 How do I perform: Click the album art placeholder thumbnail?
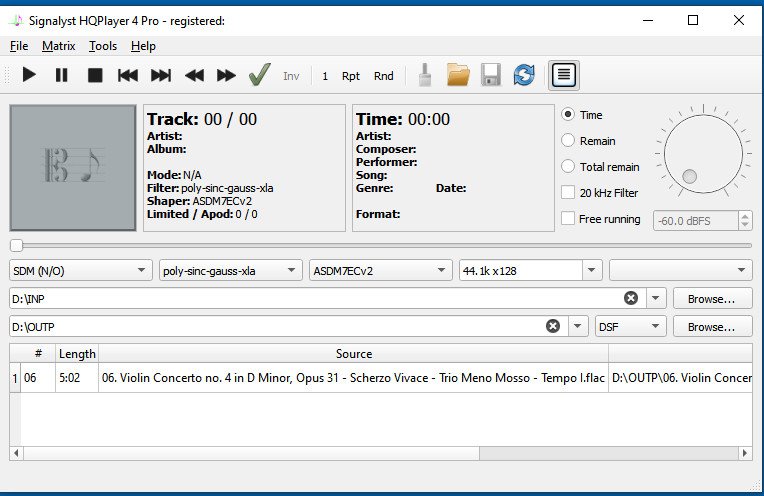[x=73, y=168]
